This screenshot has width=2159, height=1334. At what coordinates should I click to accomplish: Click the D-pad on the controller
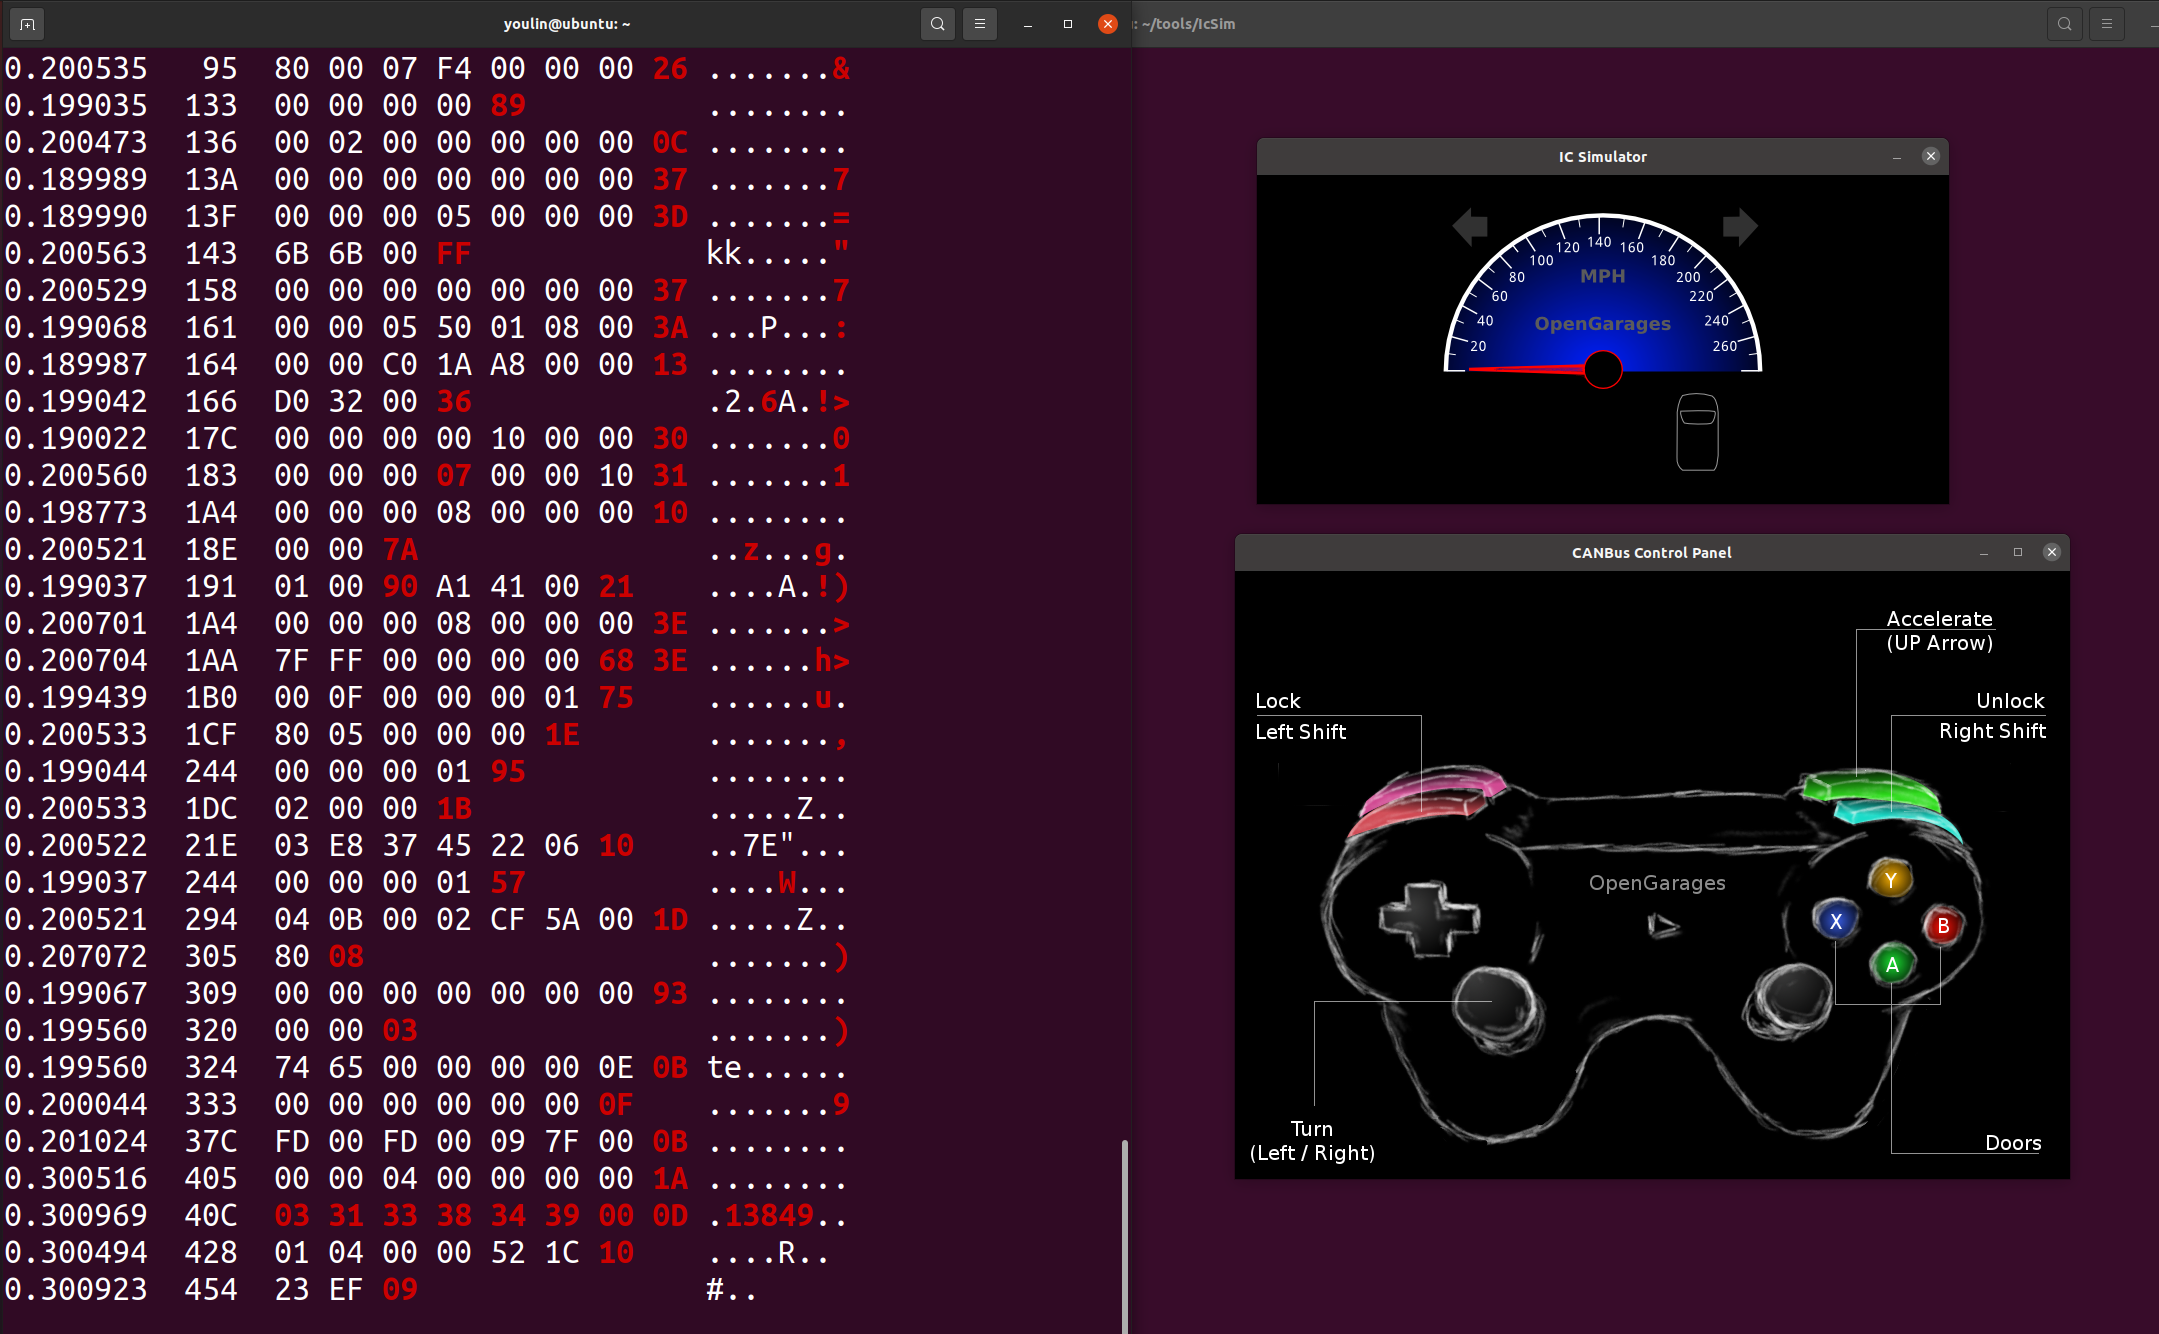point(1428,919)
